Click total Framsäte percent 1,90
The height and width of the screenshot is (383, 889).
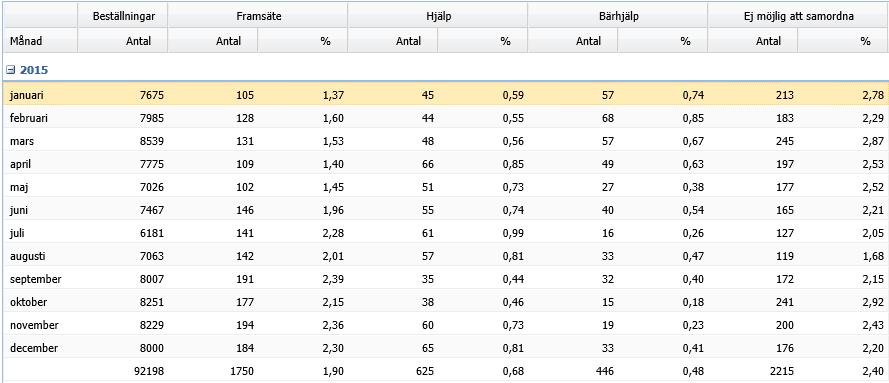pos(333,372)
